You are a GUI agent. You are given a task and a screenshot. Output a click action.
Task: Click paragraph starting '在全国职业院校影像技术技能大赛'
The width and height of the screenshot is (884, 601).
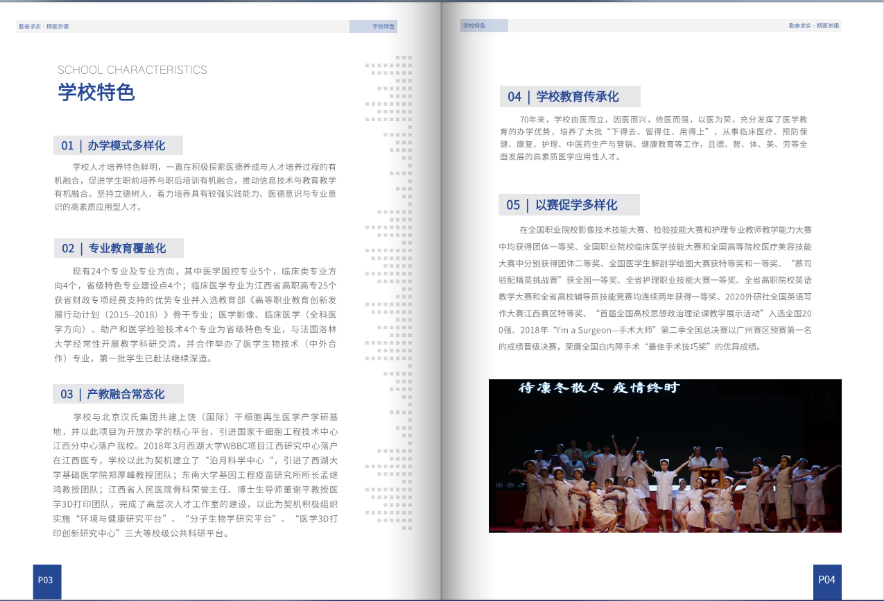pyautogui.click(x=655, y=288)
